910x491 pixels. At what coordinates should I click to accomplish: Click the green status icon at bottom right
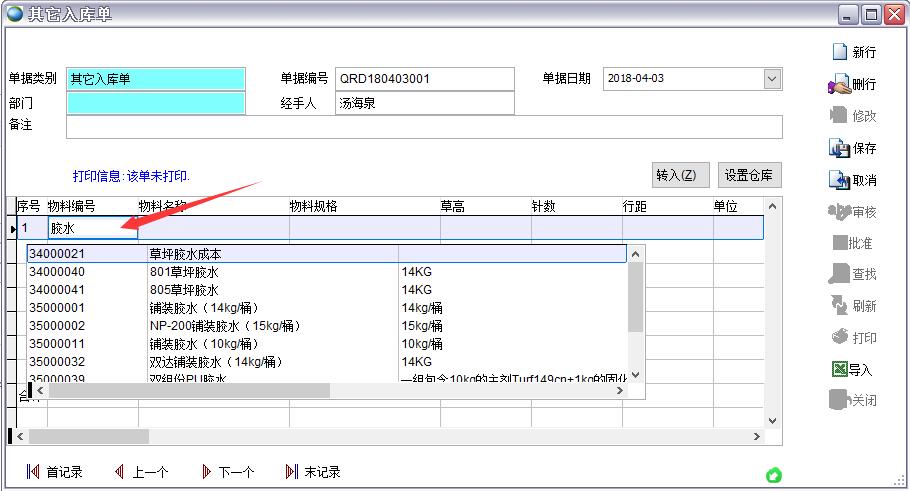pos(773,475)
